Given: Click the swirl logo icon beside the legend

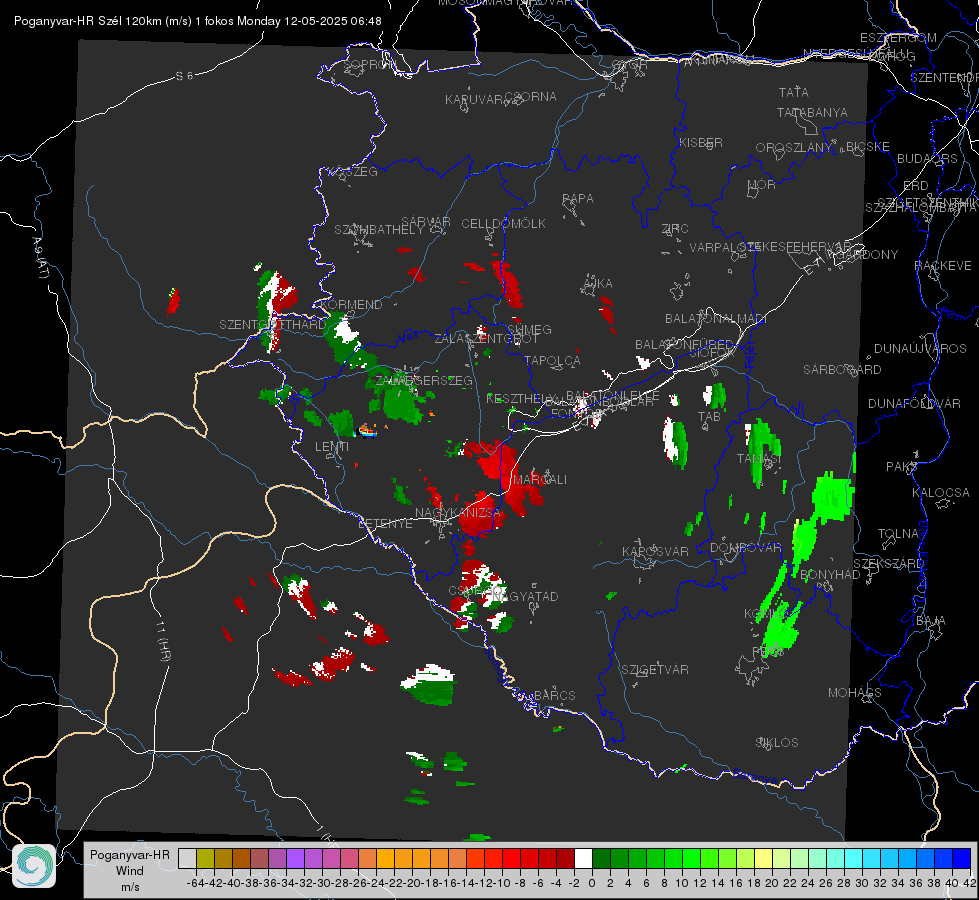Looking at the screenshot, I should [x=34, y=866].
